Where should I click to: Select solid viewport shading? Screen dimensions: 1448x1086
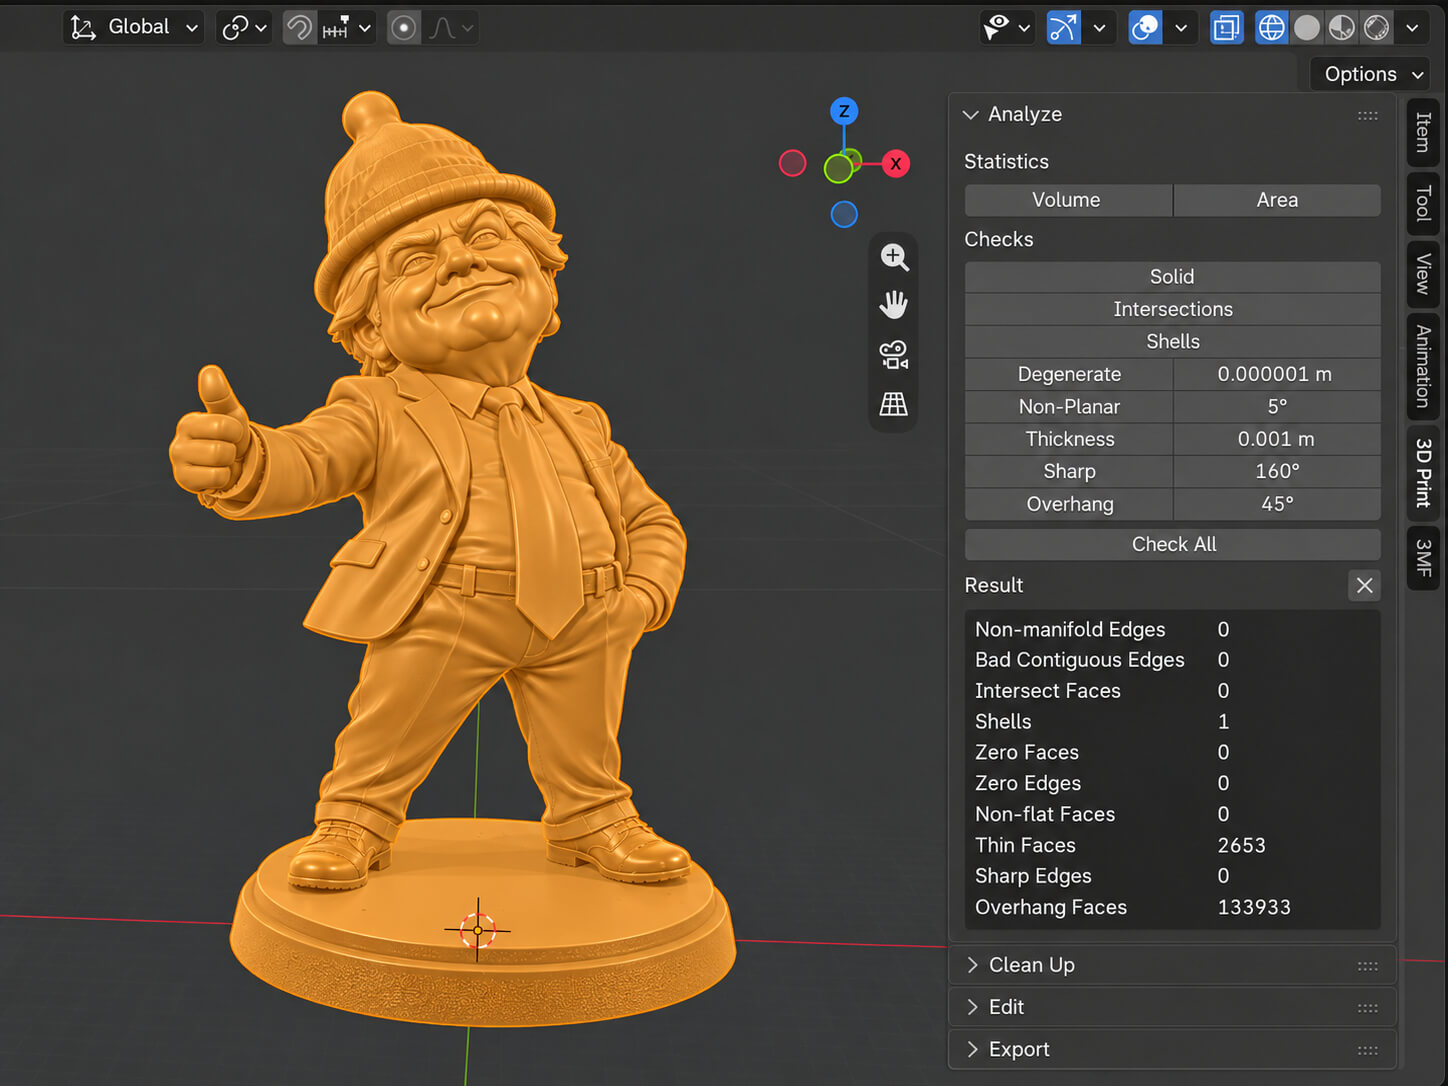pos(1307,27)
